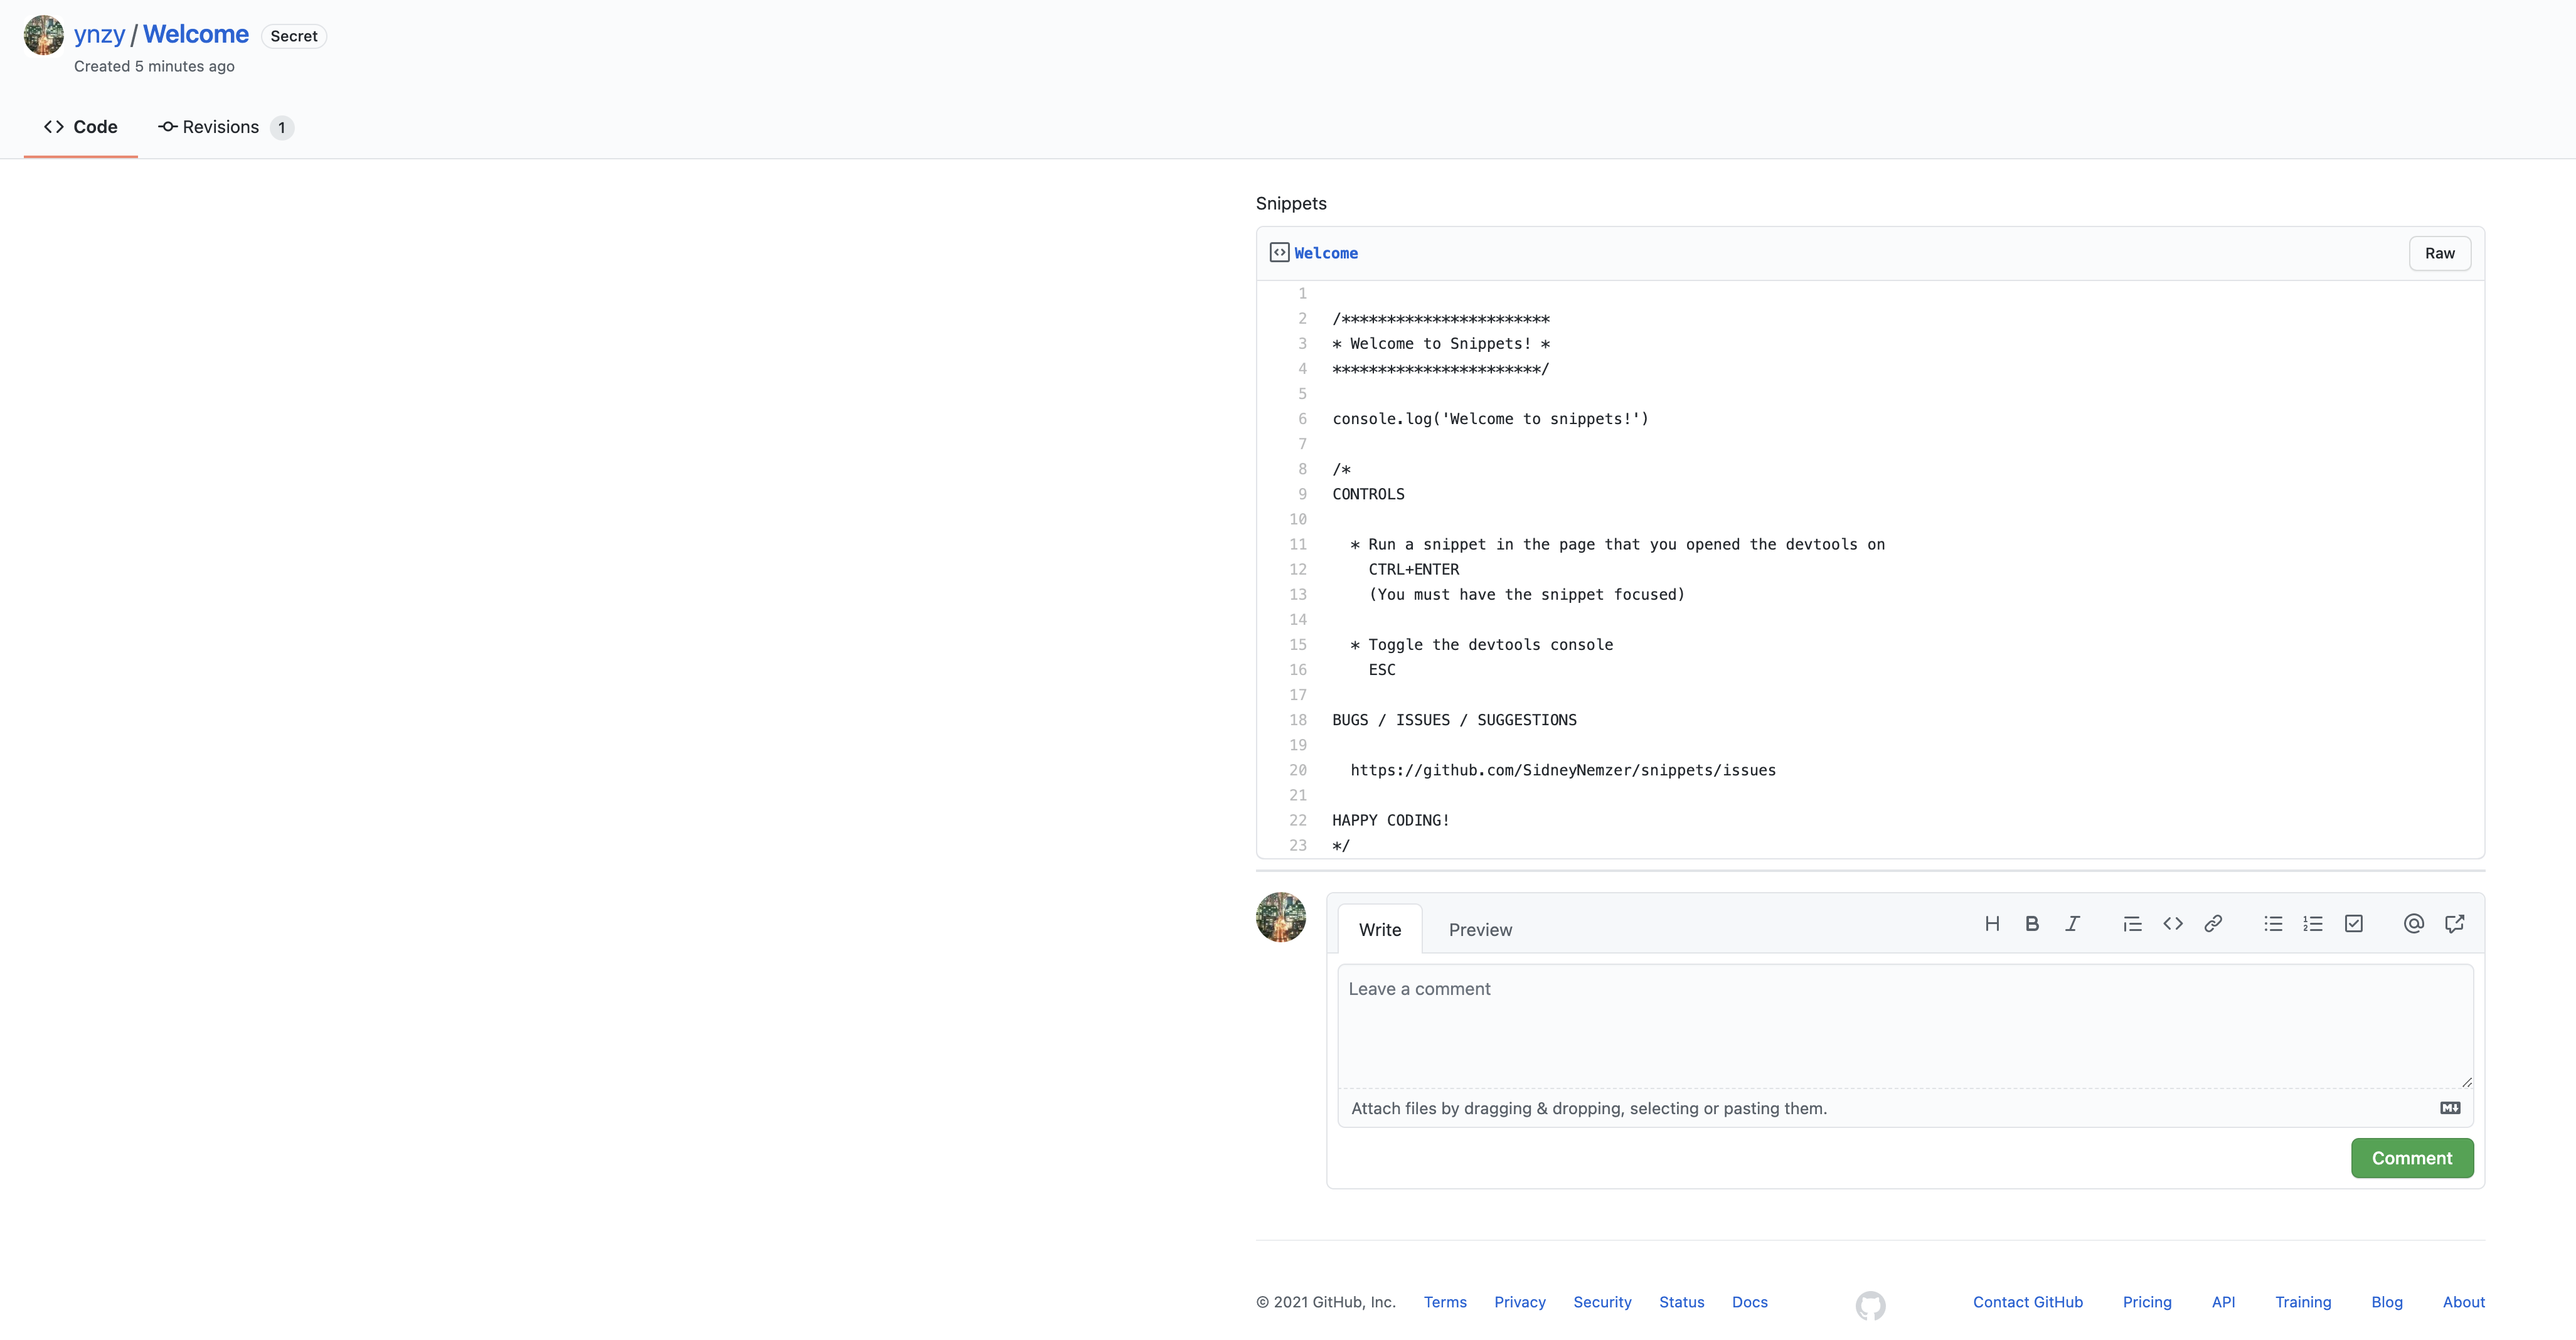Image resolution: width=2576 pixels, height=1340 pixels.
Task: Toggle bold text formatting
Action: click(2032, 924)
